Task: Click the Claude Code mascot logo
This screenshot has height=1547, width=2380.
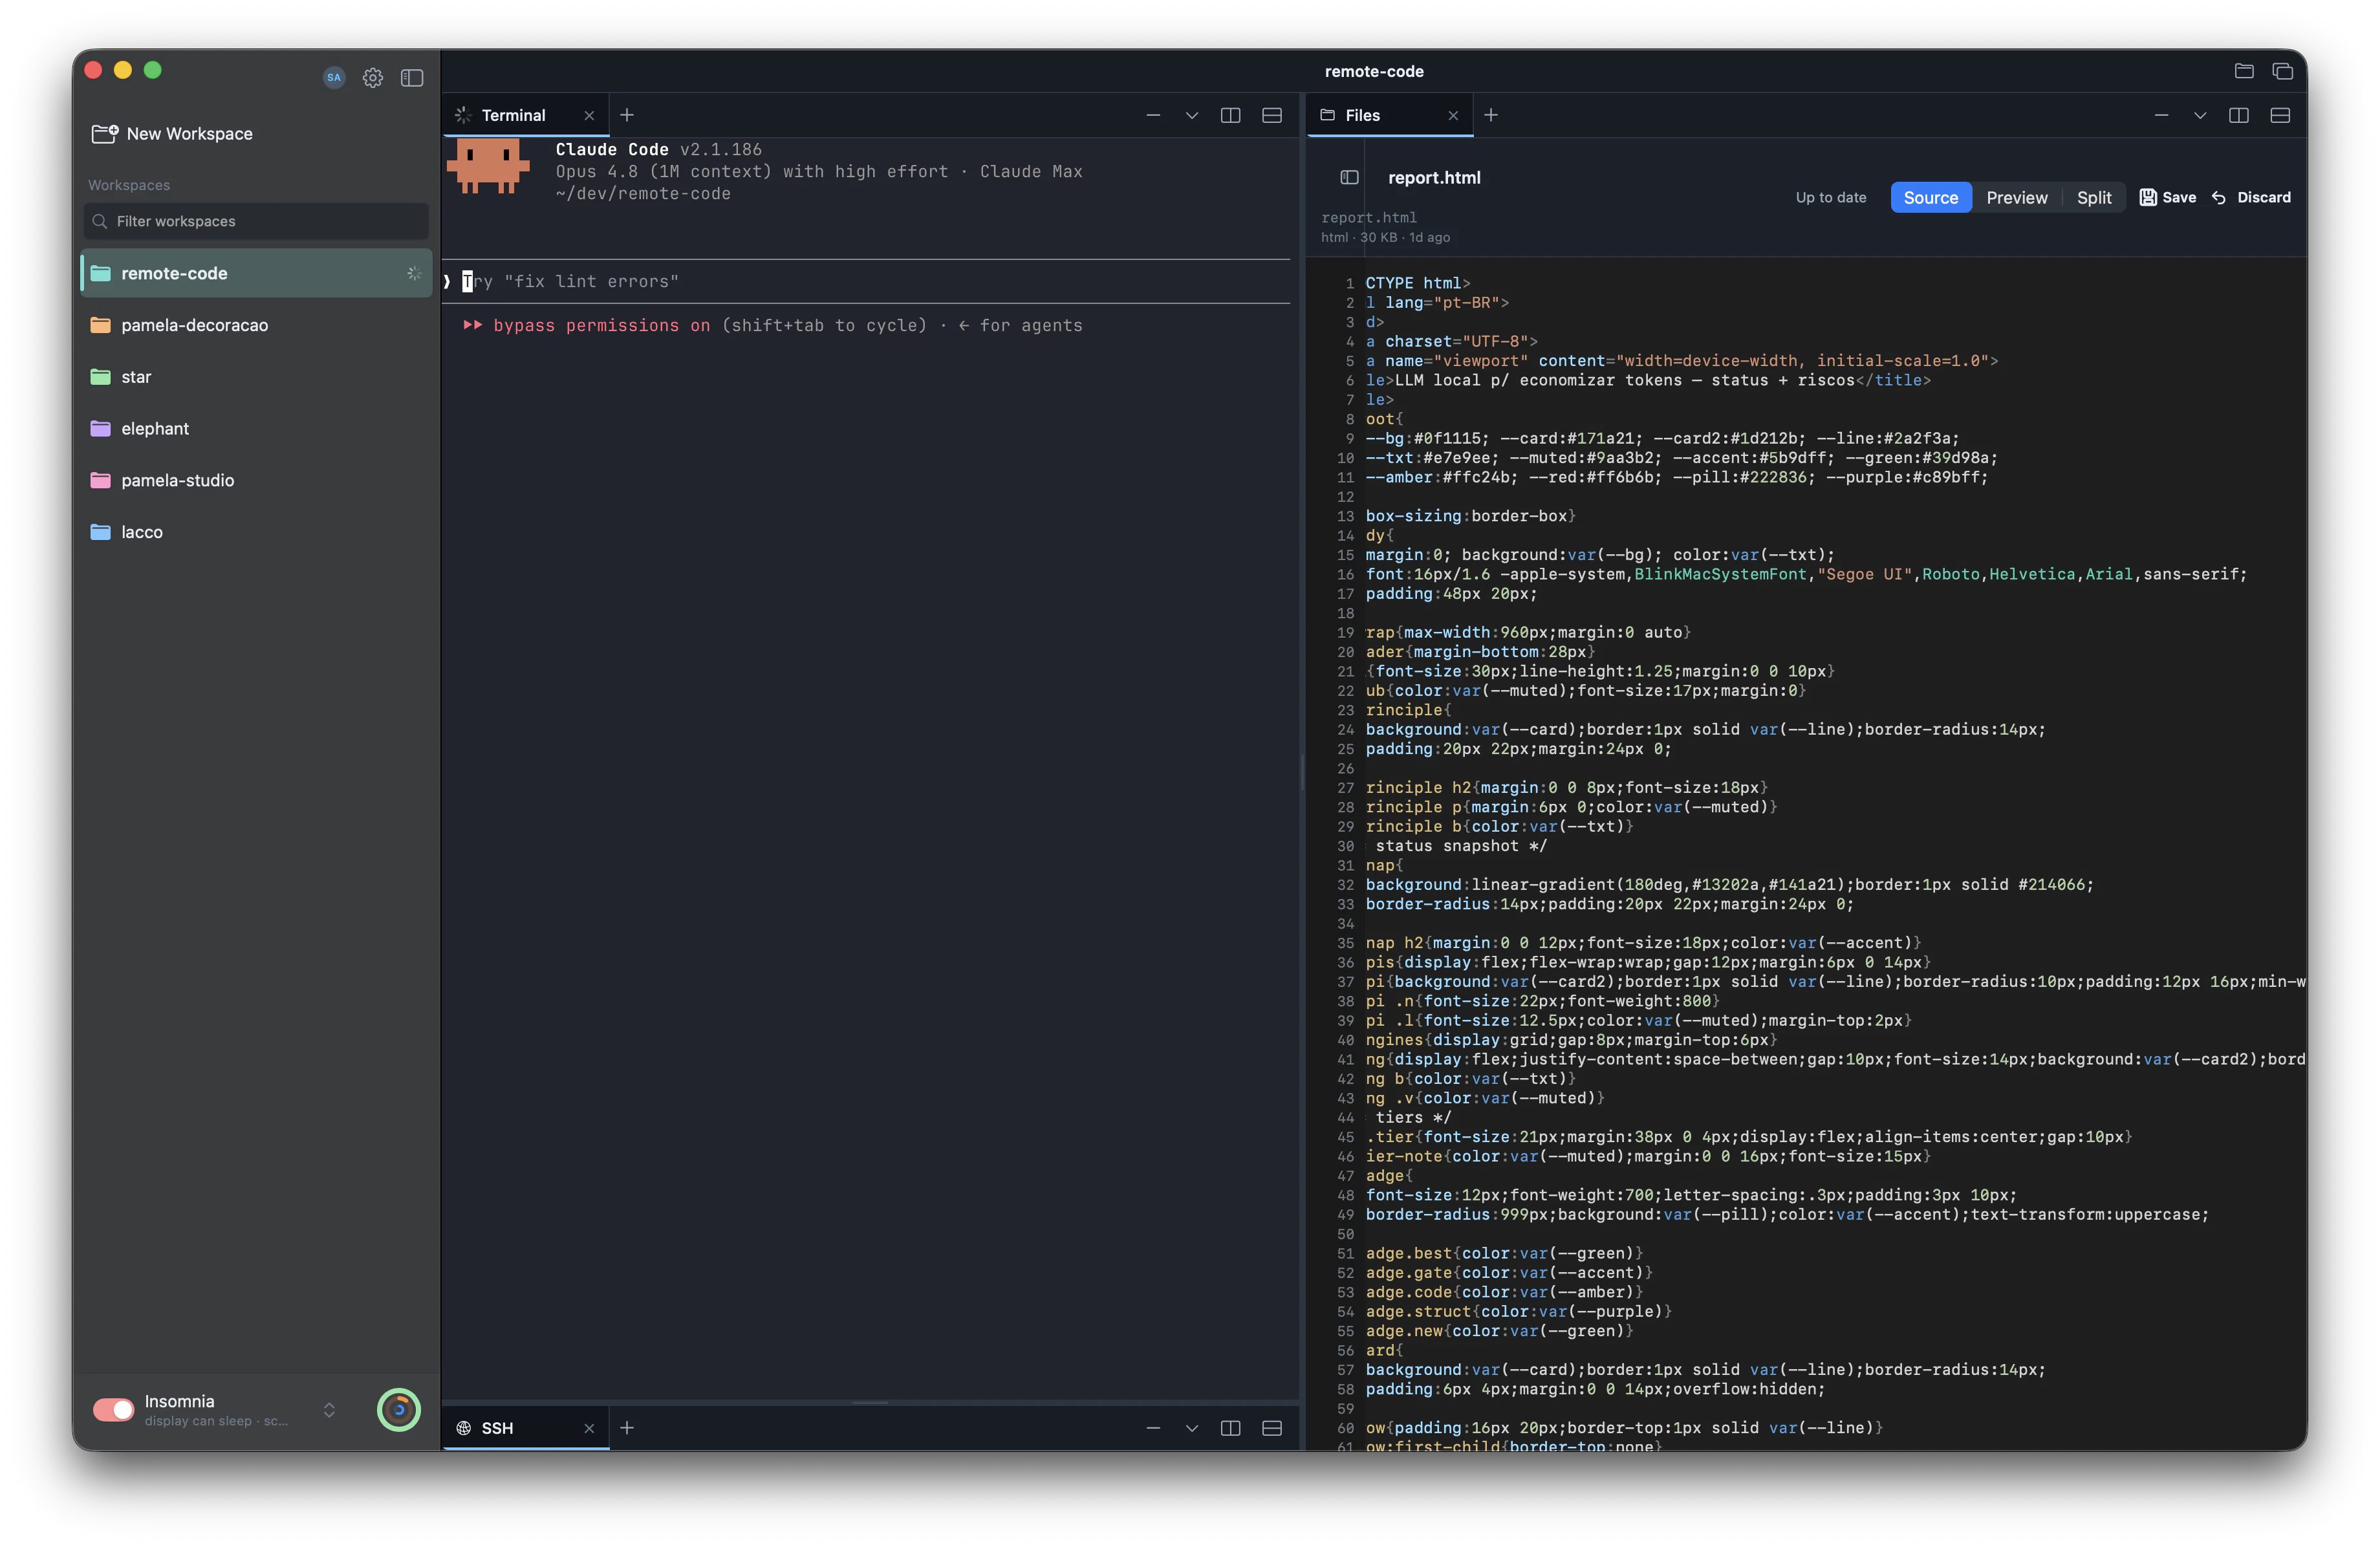Action: (x=487, y=166)
